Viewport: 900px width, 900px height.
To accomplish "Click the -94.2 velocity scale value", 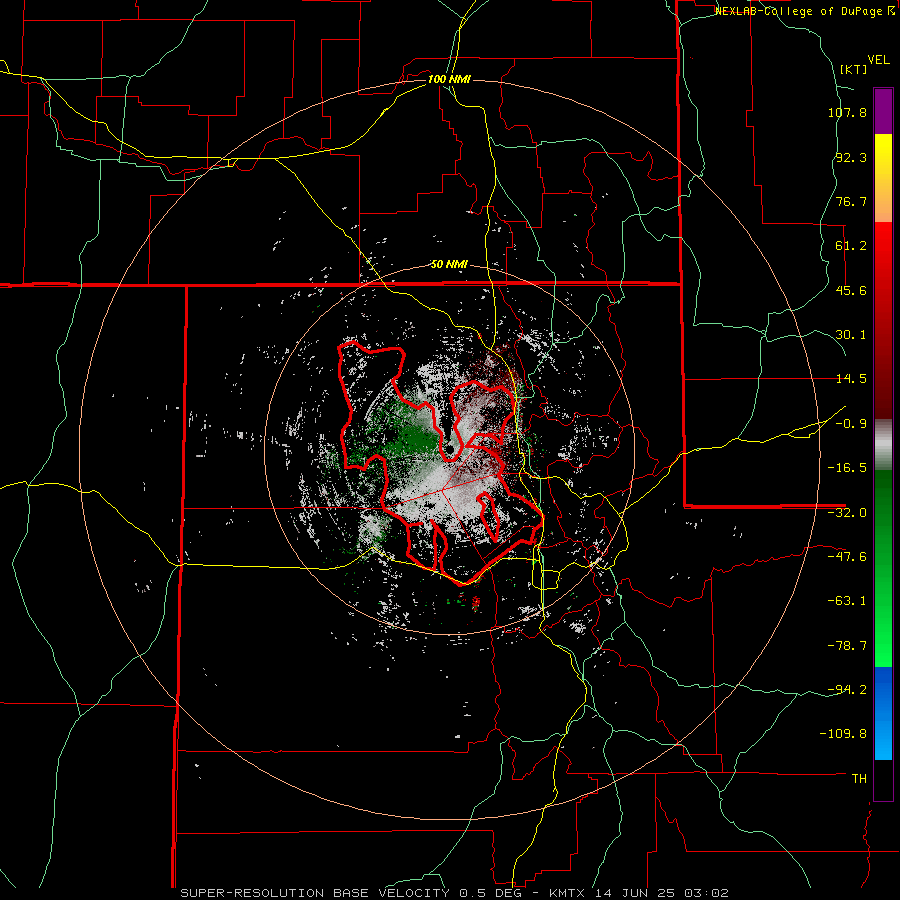I will click(x=847, y=689).
